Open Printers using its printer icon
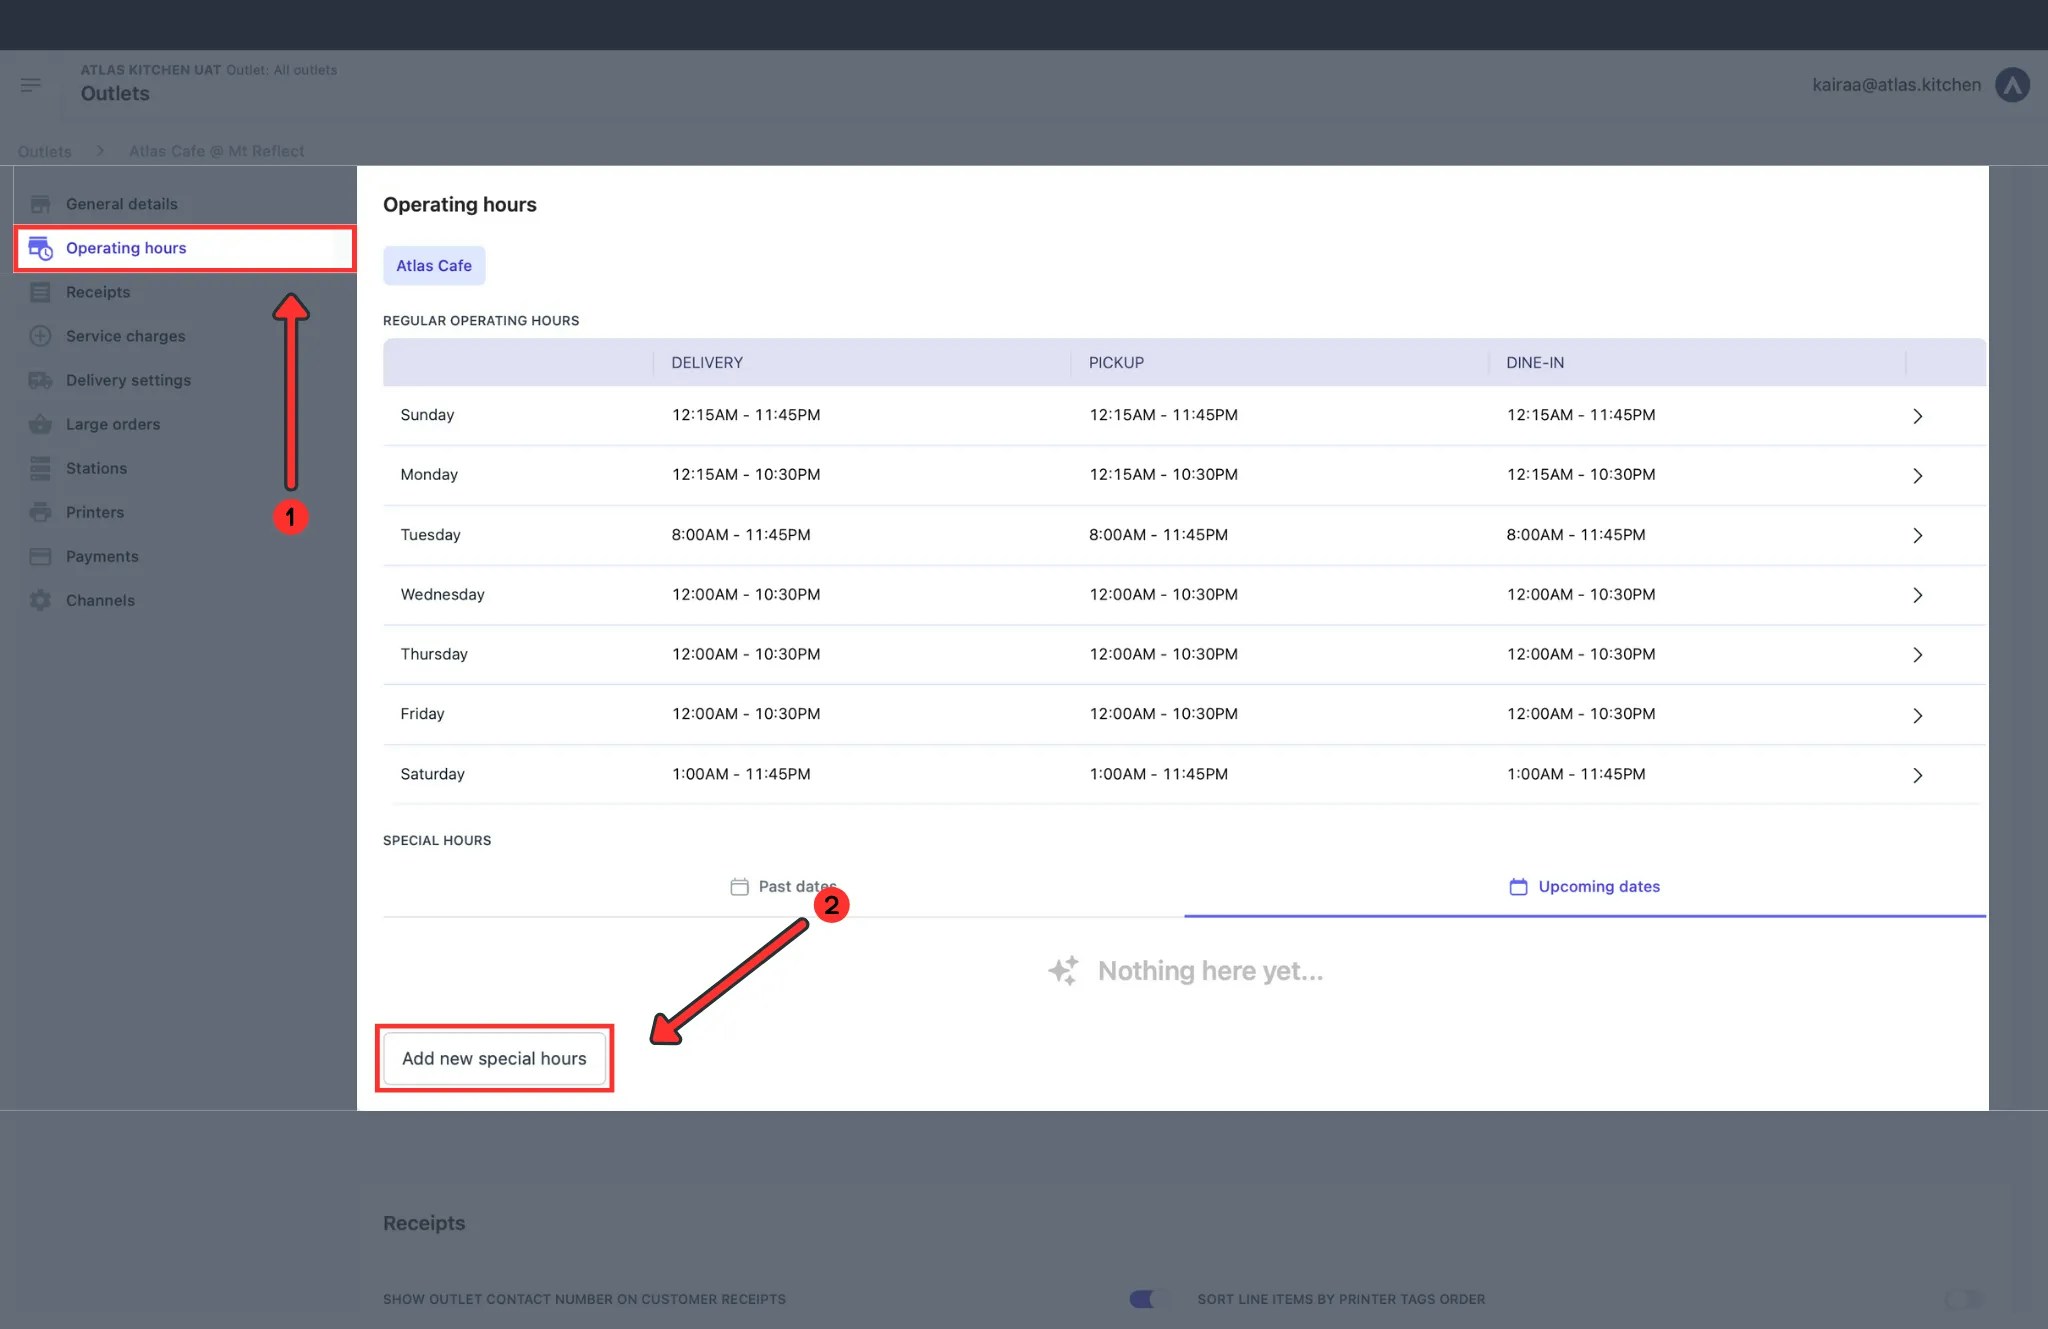2048x1329 pixels. click(x=41, y=512)
